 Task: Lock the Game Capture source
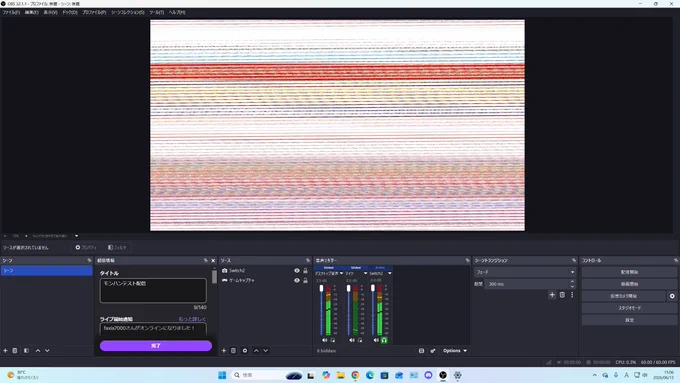click(305, 280)
